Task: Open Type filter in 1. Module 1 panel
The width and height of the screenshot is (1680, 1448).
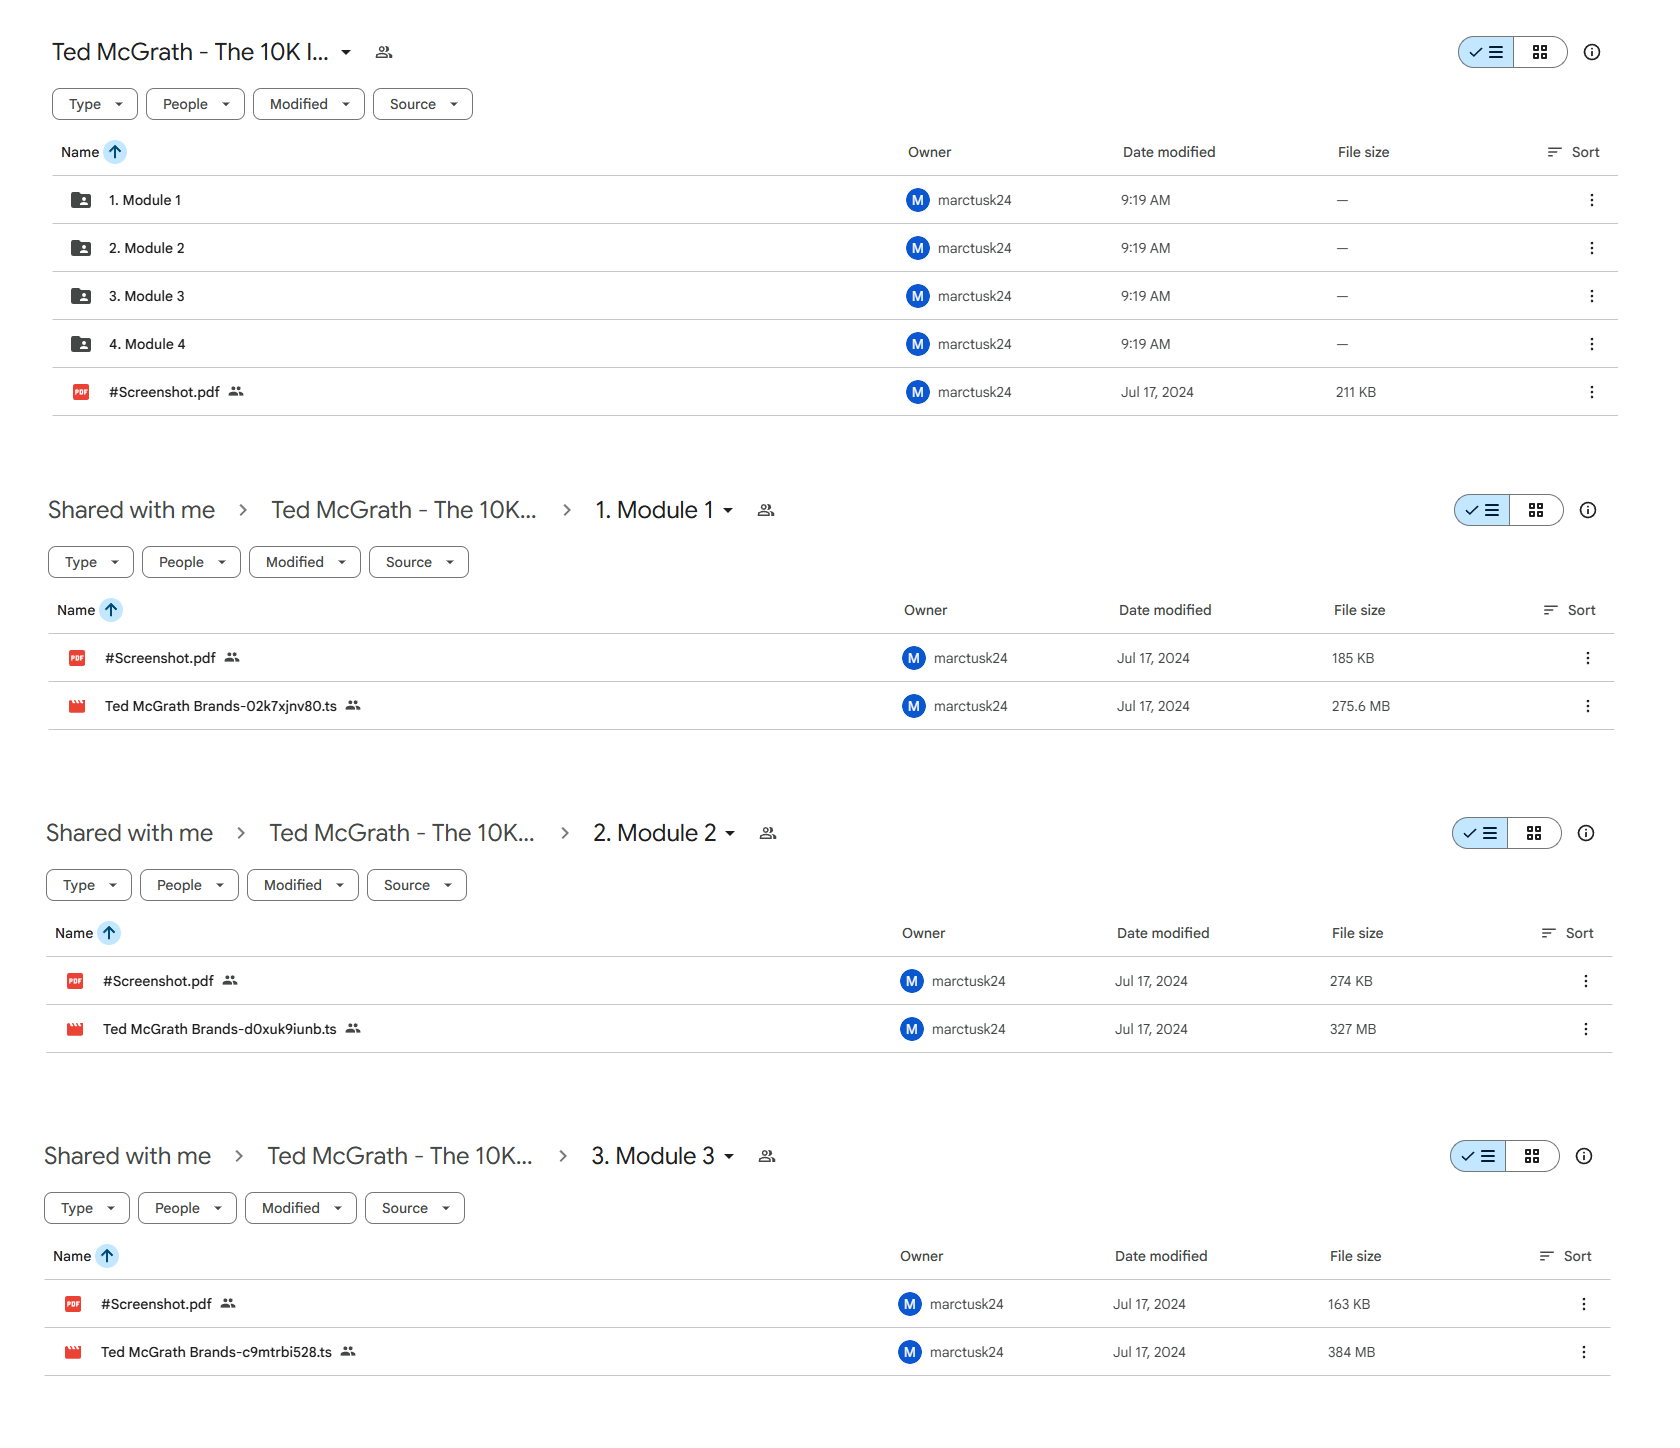Action: click(91, 562)
